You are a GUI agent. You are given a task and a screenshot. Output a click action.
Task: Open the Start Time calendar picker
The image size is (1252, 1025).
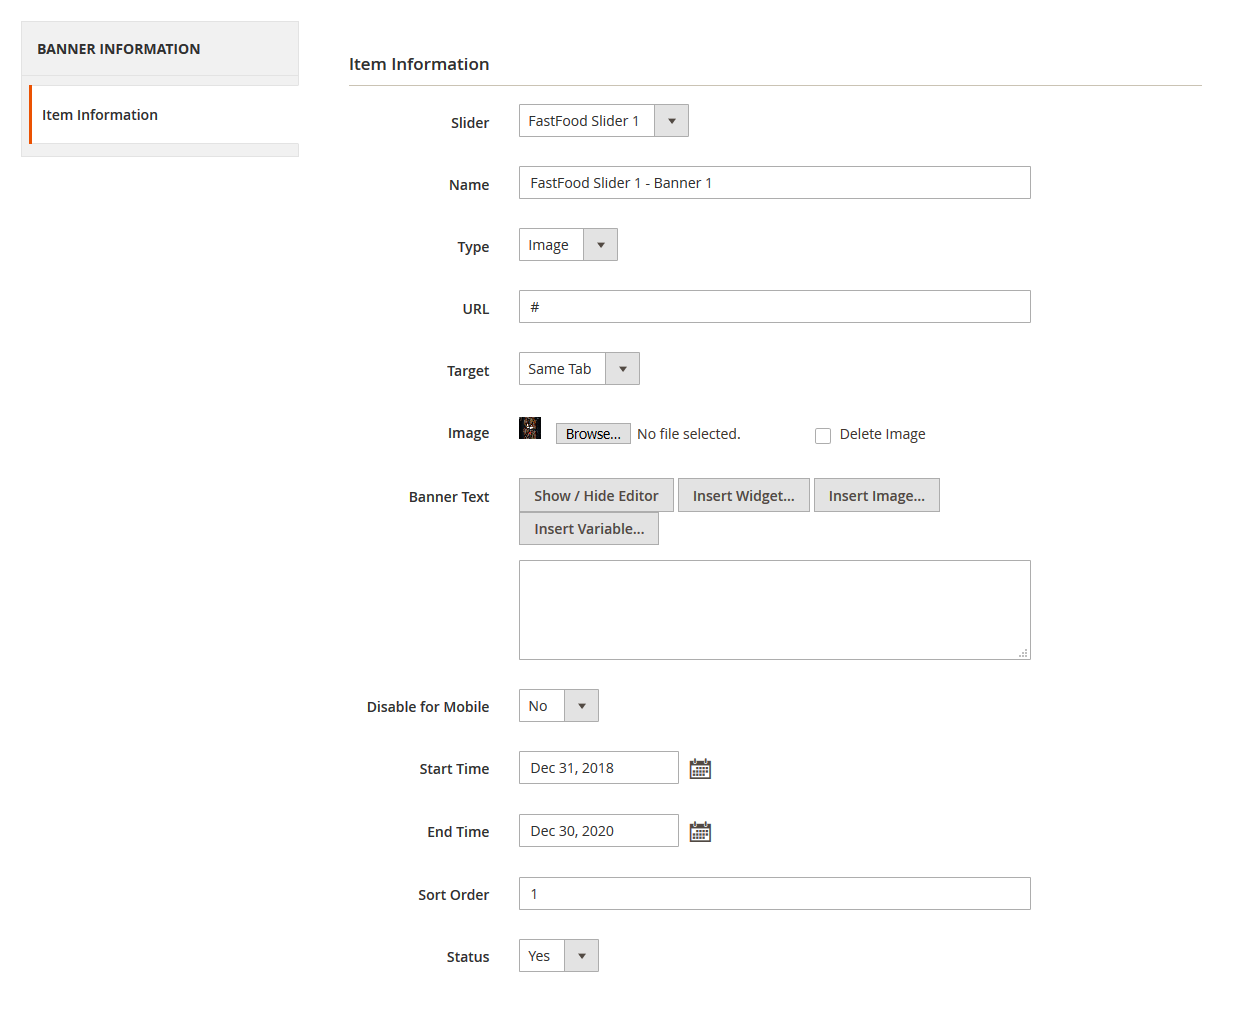pyautogui.click(x=700, y=769)
